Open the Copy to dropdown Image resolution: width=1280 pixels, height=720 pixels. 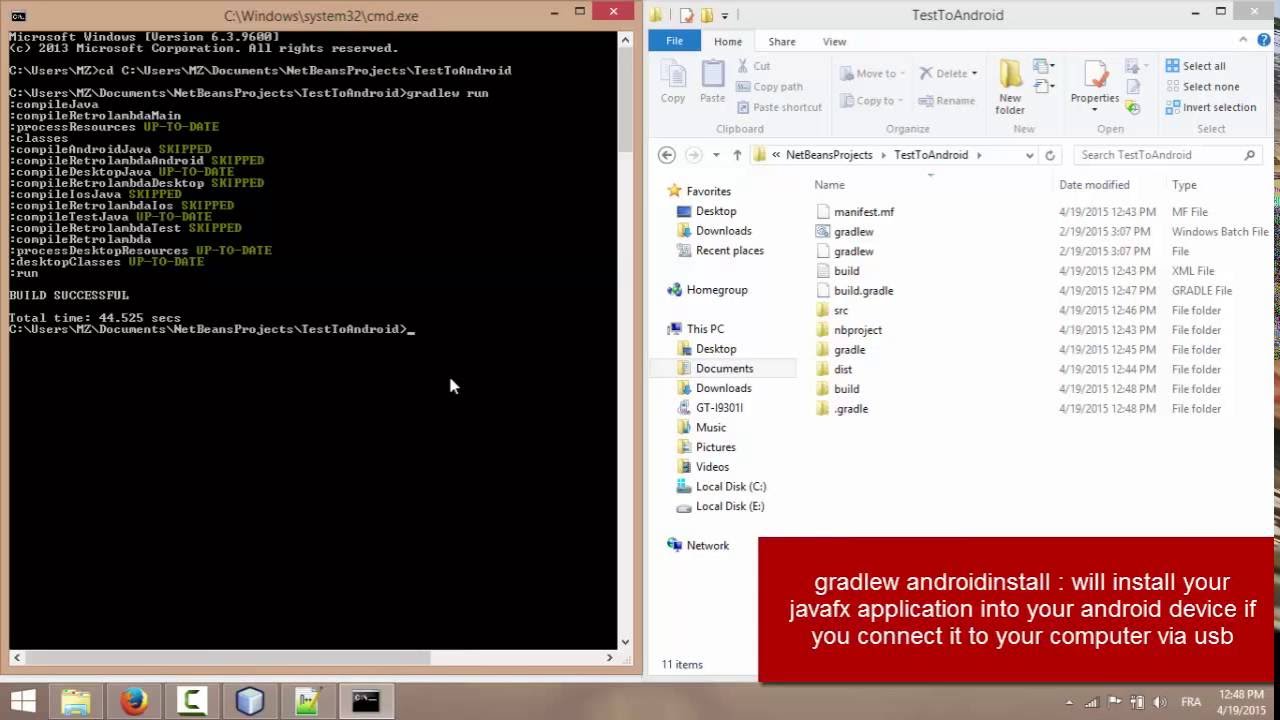pos(872,100)
